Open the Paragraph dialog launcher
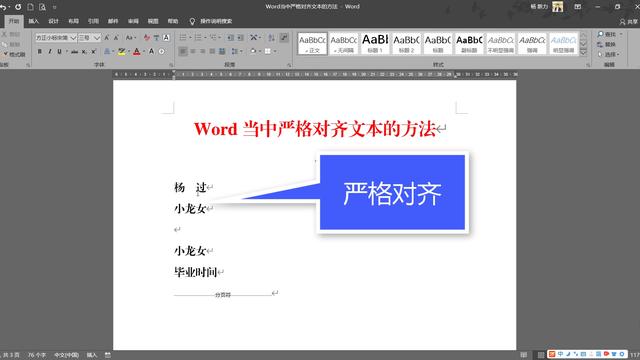The image size is (640, 360). tap(289, 65)
